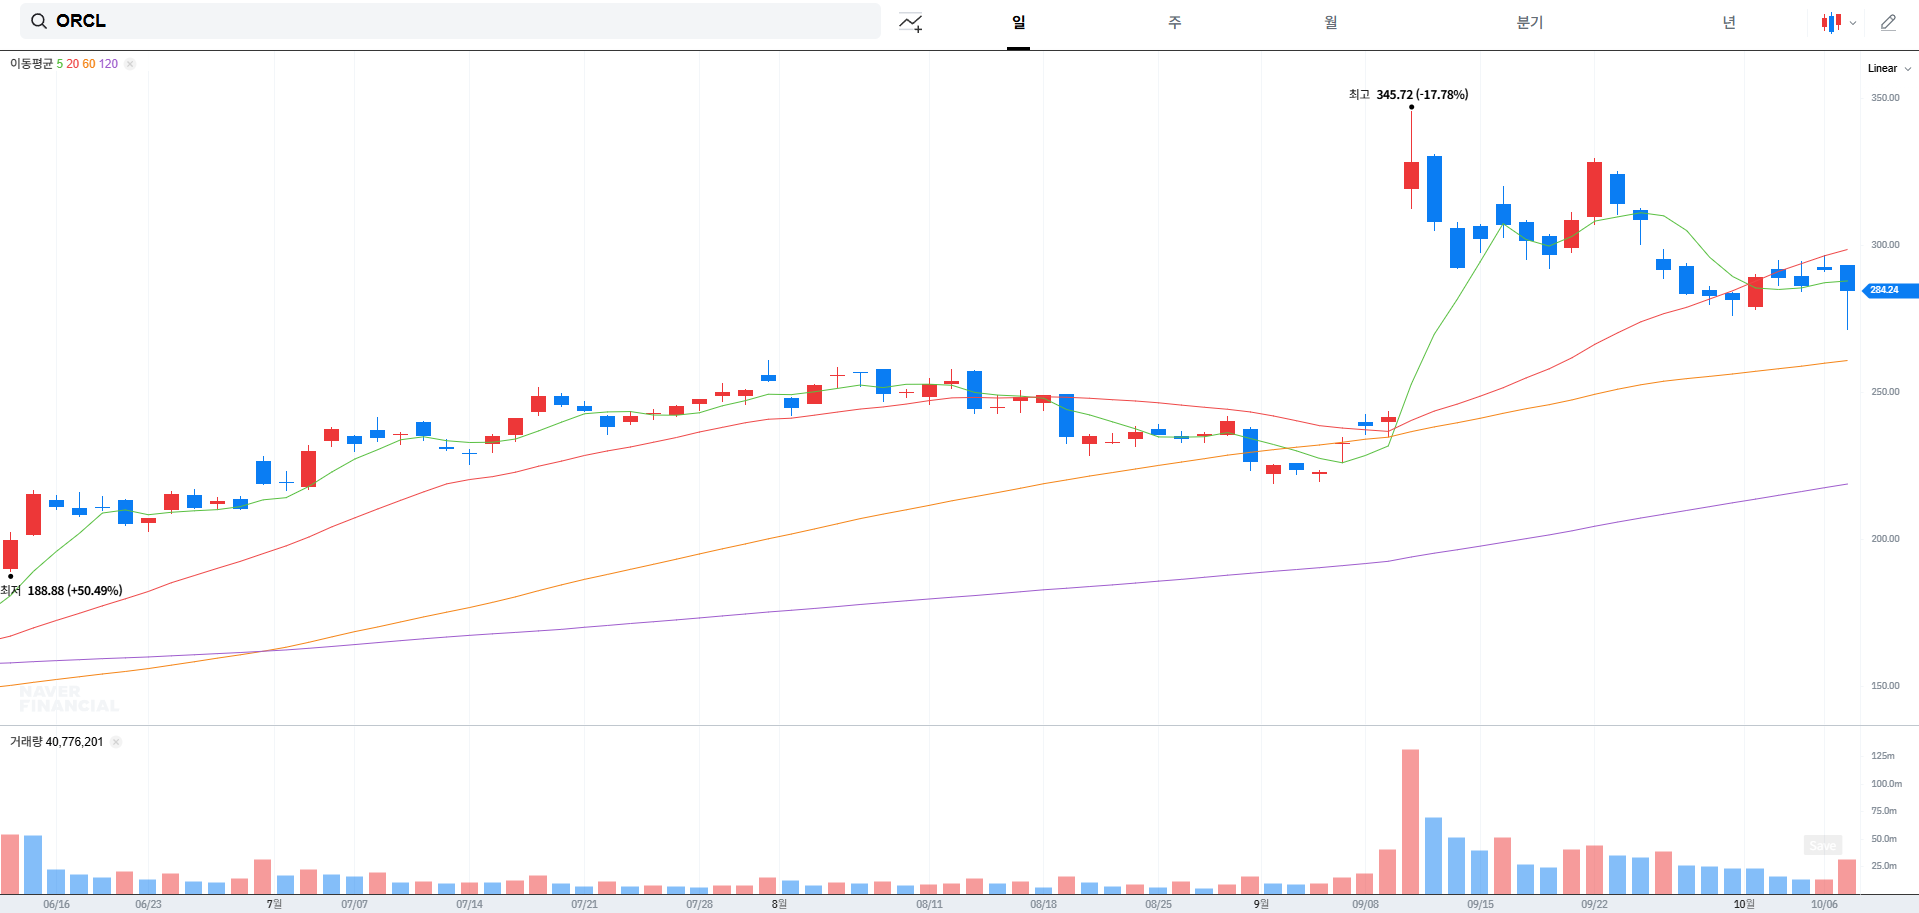Switch to the 주 (weekly) tab

1174,22
